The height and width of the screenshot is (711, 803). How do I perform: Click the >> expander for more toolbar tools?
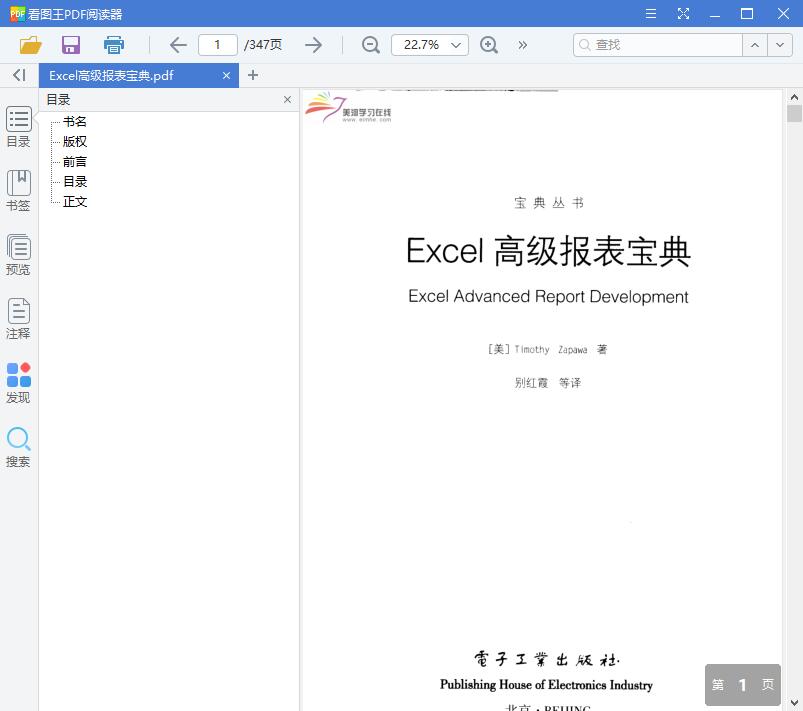point(522,45)
